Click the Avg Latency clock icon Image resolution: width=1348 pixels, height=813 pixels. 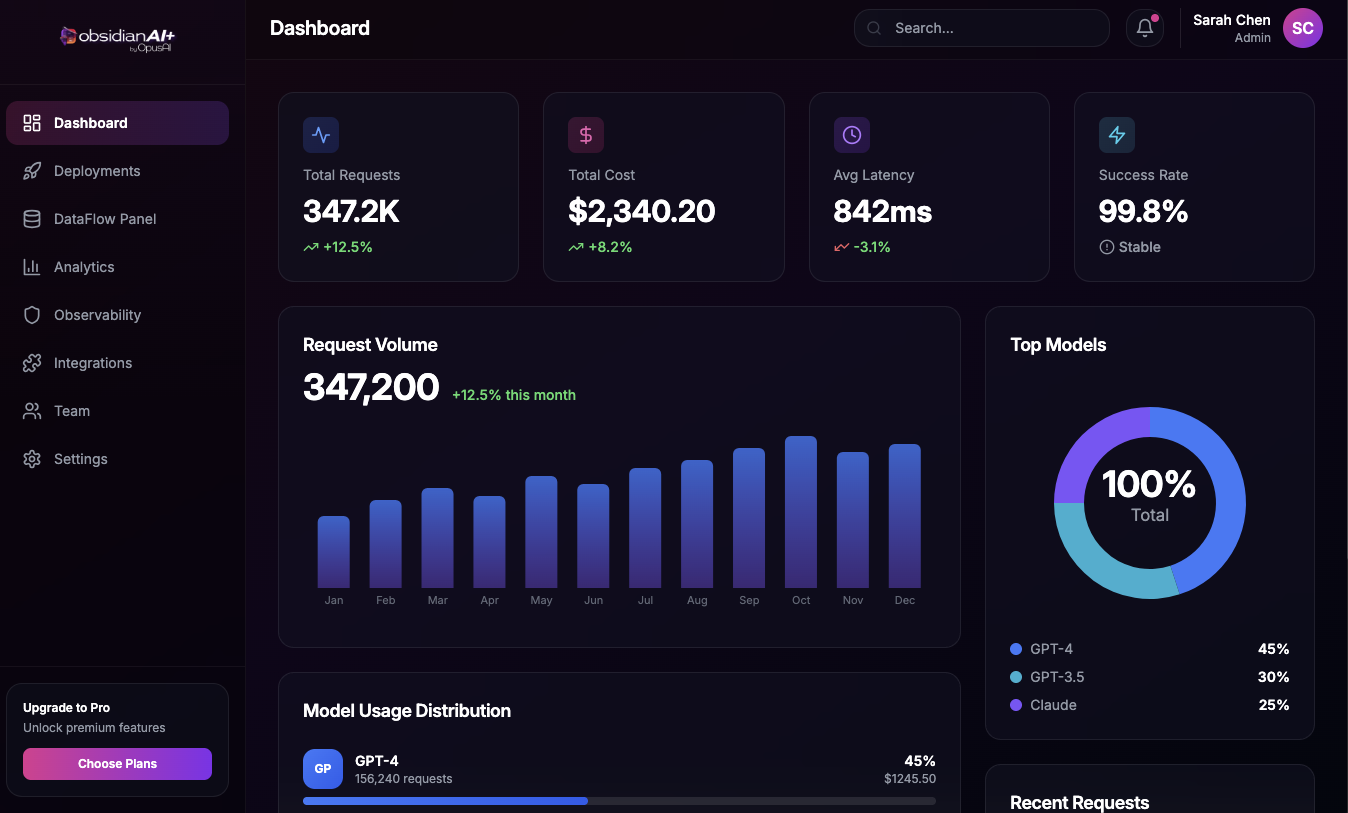coord(851,135)
